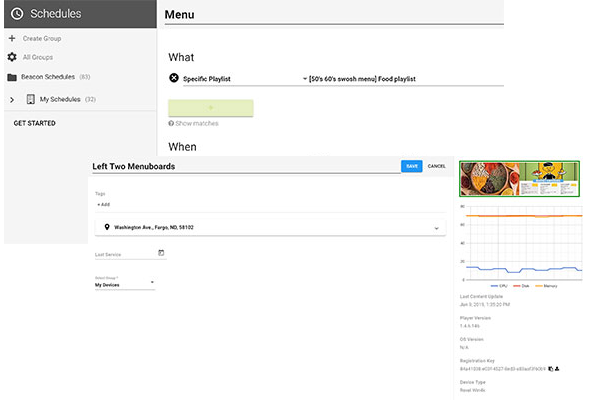Click the Last Service date field
The height and width of the screenshot is (400, 600).
point(130,254)
